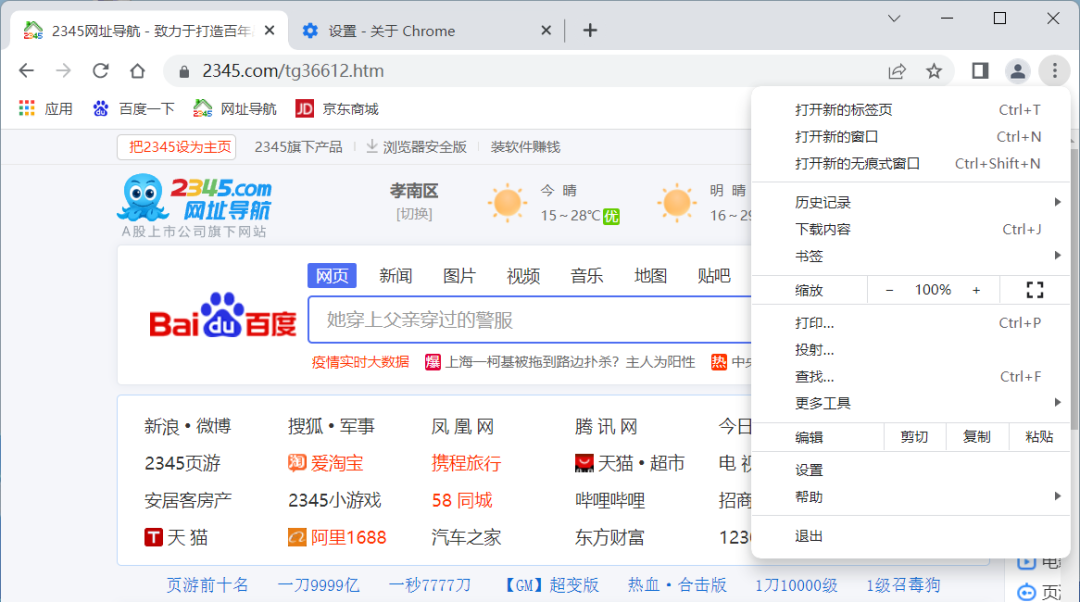The height and width of the screenshot is (602, 1080).
Task: Open the side panel icon
Action: [980, 71]
